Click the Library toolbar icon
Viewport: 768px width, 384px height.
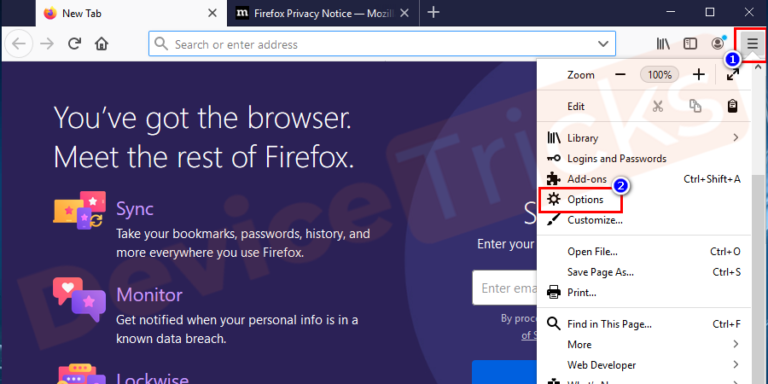click(663, 44)
